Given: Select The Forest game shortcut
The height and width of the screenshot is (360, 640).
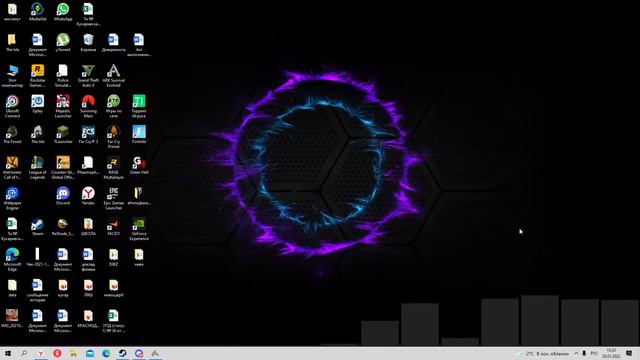Looking at the screenshot, I should click(x=12, y=134).
